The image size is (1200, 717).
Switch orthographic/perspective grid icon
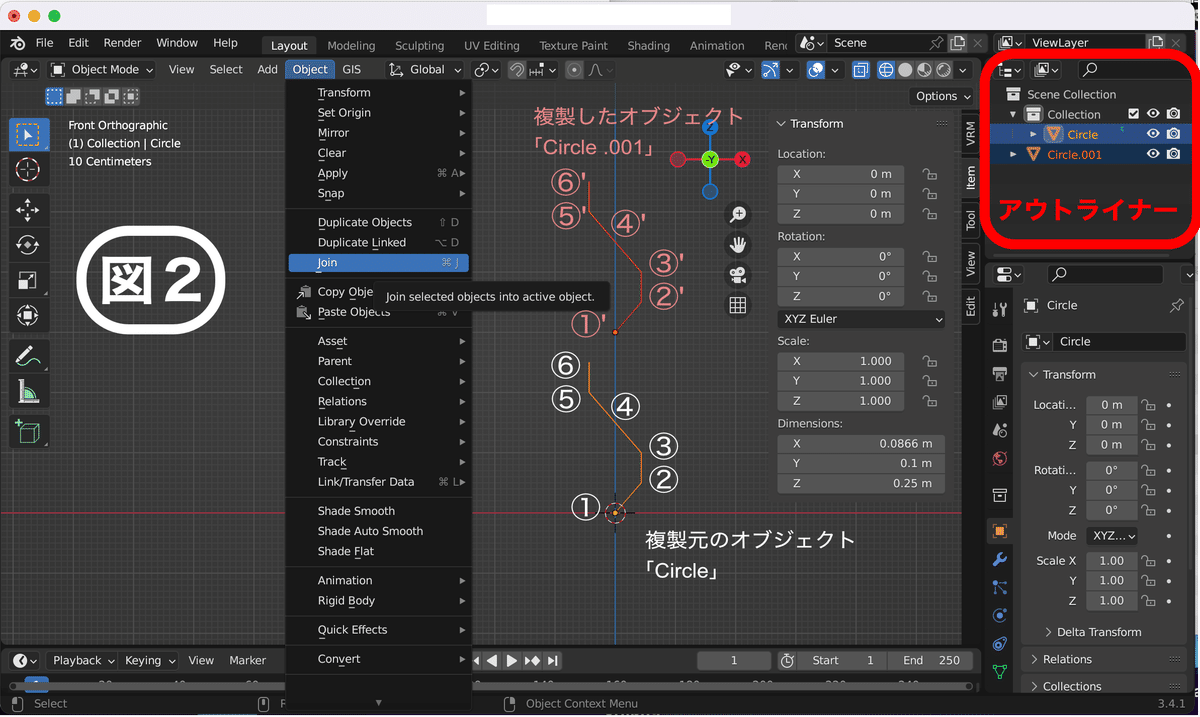pos(738,306)
